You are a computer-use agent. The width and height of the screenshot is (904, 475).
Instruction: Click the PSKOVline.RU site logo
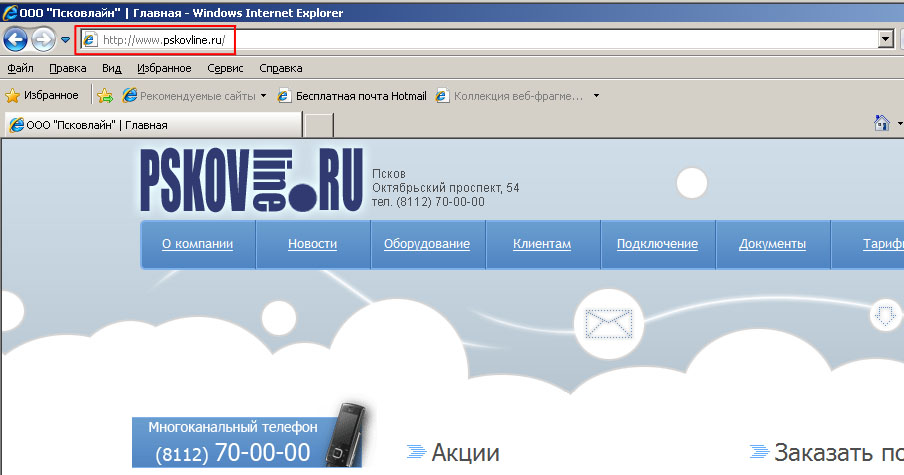(x=252, y=180)
